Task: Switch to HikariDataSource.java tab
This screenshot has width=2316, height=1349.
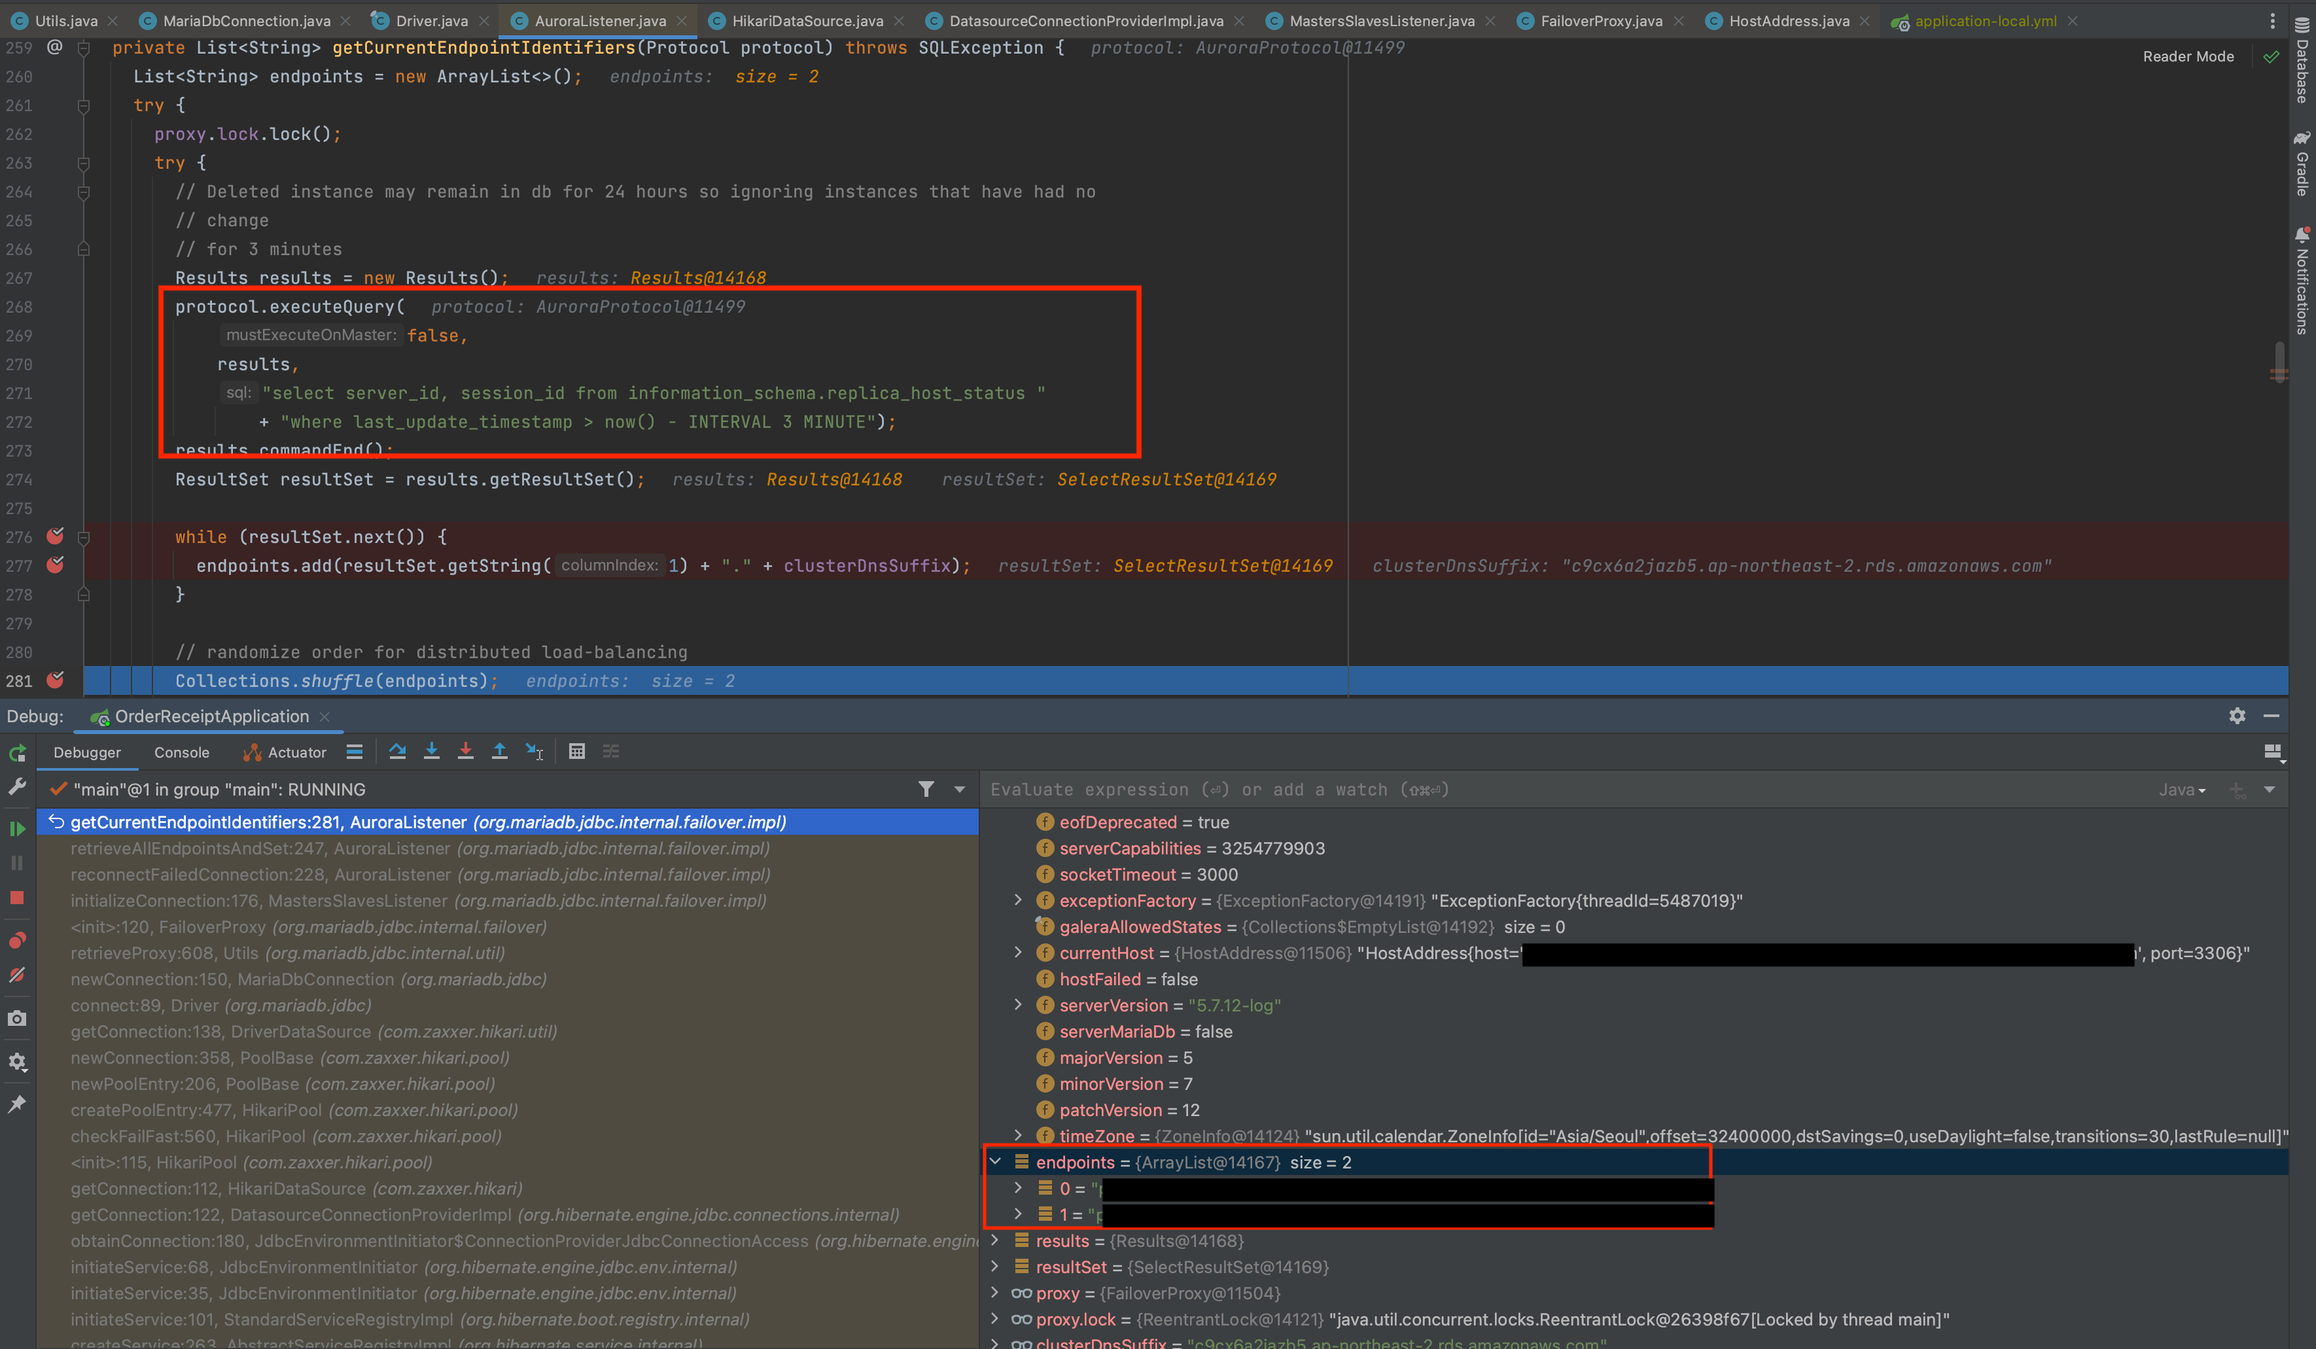Action: coord(807,21)
